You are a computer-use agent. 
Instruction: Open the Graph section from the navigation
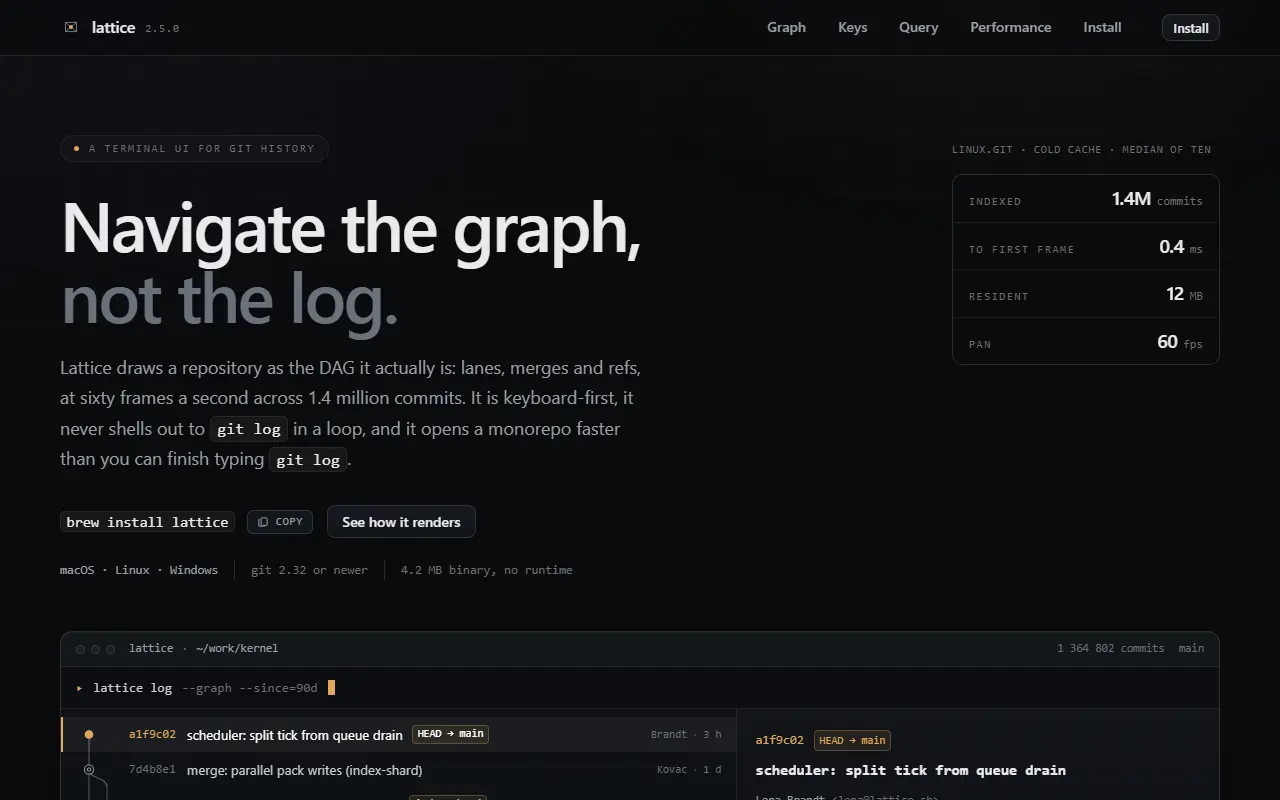pos(786,27)
